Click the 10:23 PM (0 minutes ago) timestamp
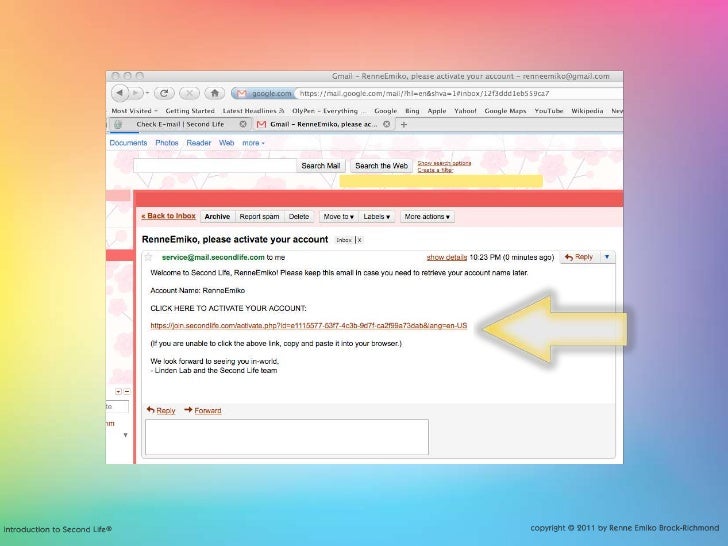The image size is (728, 546). pyautogui.click(x=511, y=257)
